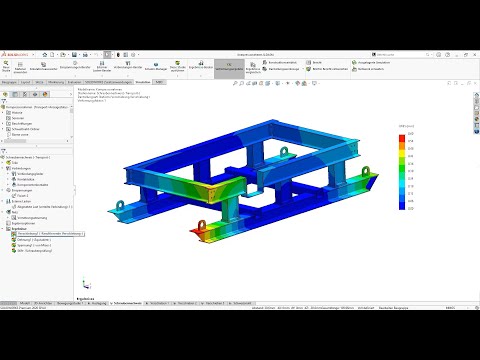Click the ConfigurationManager tab icon

click(x=25, y=94)
